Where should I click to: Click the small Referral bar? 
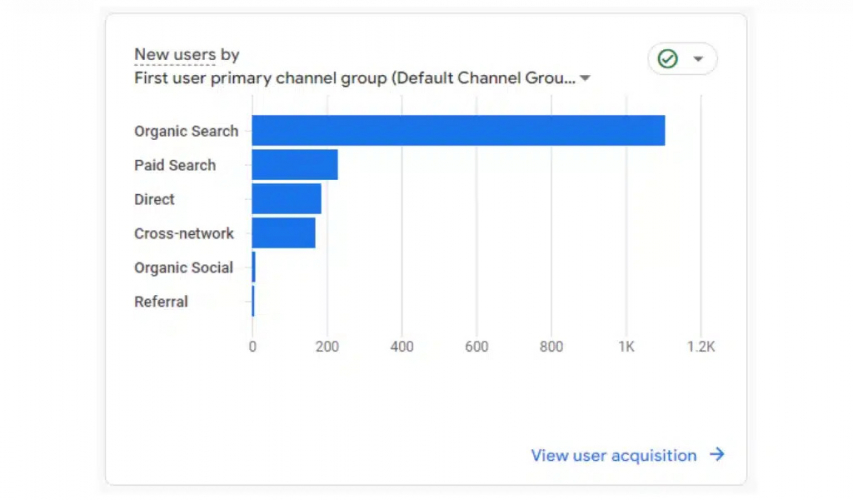pos(253,301)
